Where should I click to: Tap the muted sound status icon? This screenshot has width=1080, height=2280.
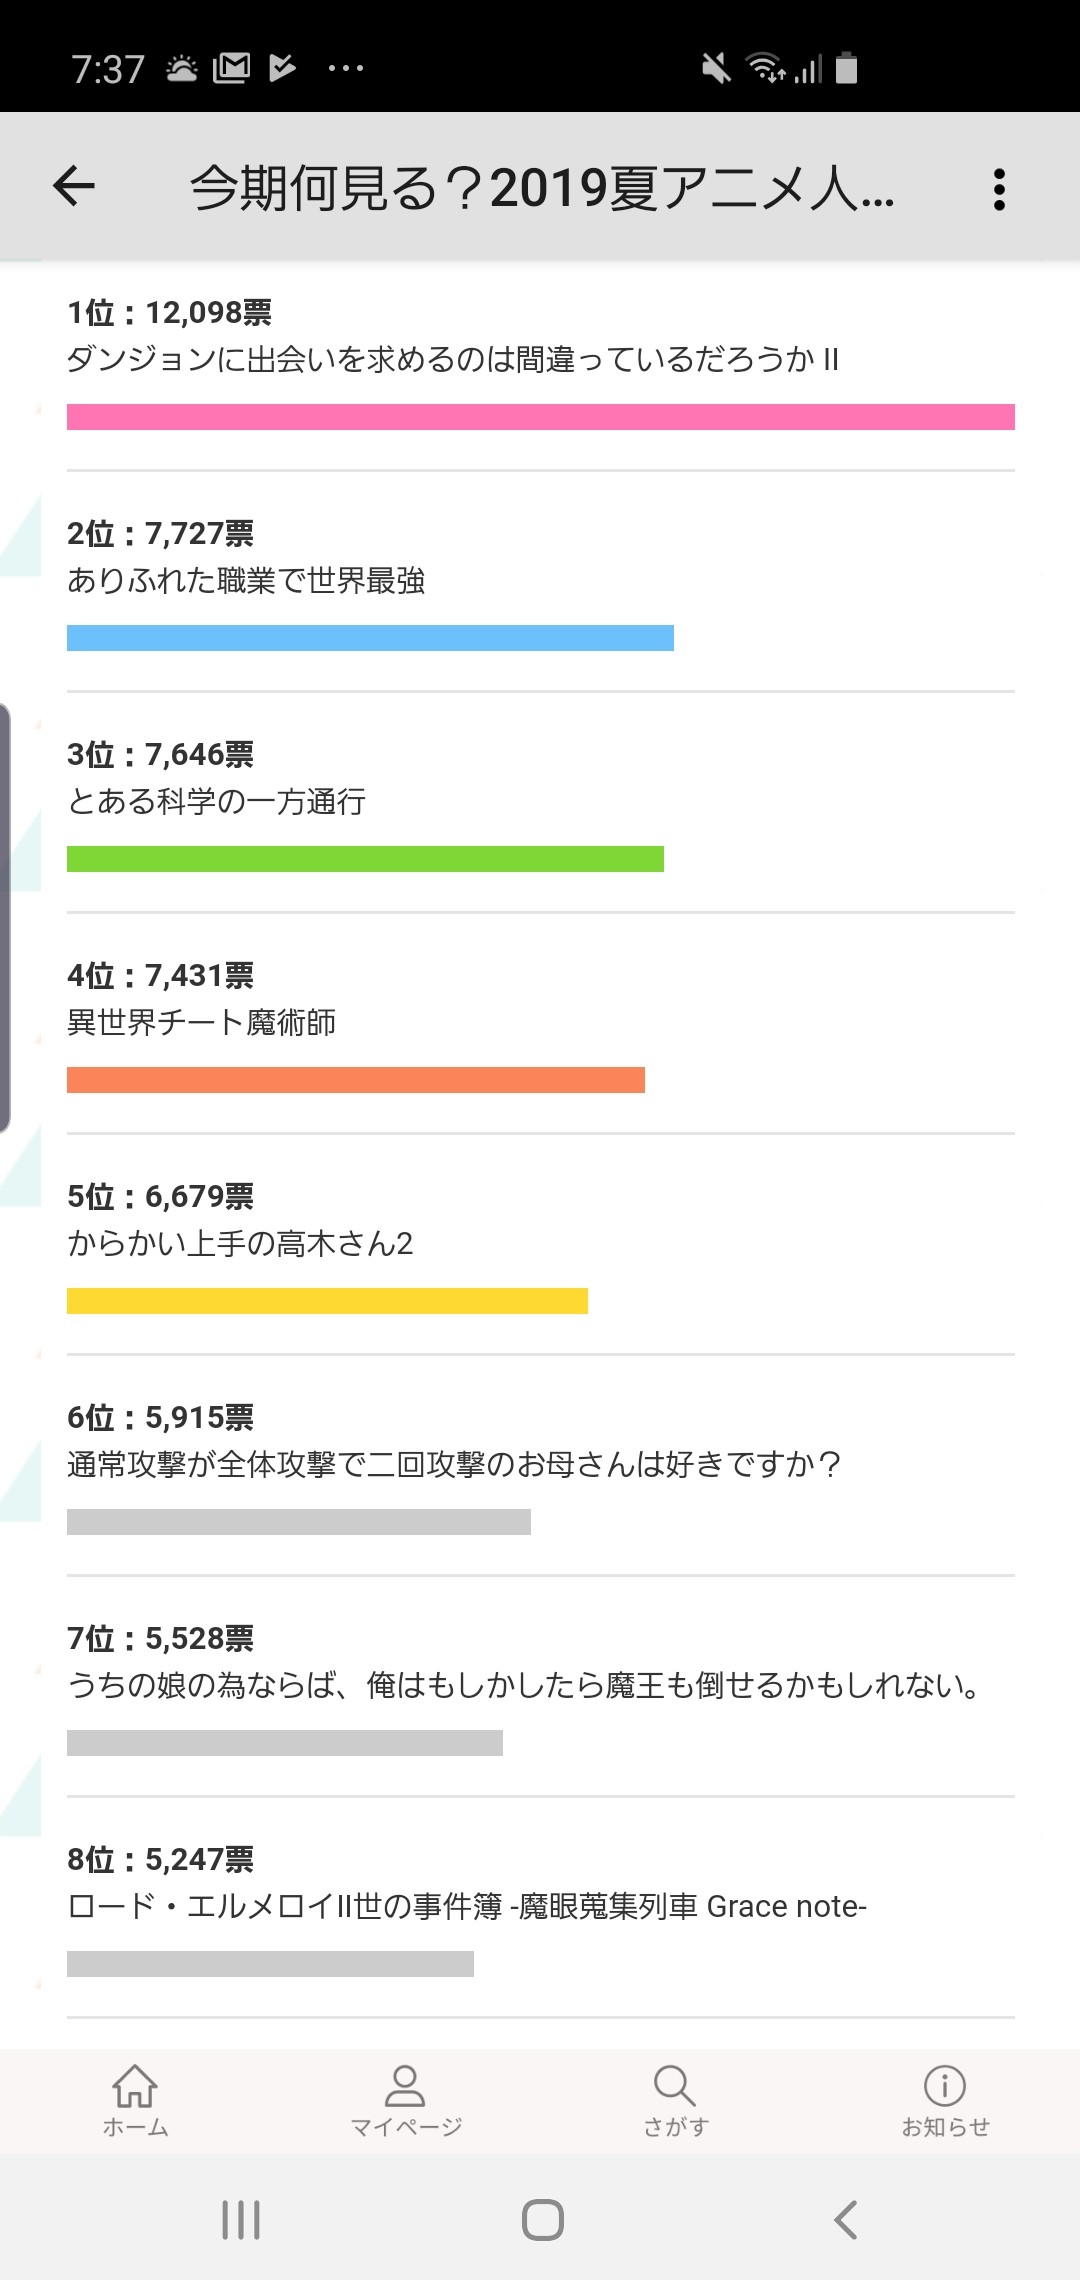click(716, 68)
